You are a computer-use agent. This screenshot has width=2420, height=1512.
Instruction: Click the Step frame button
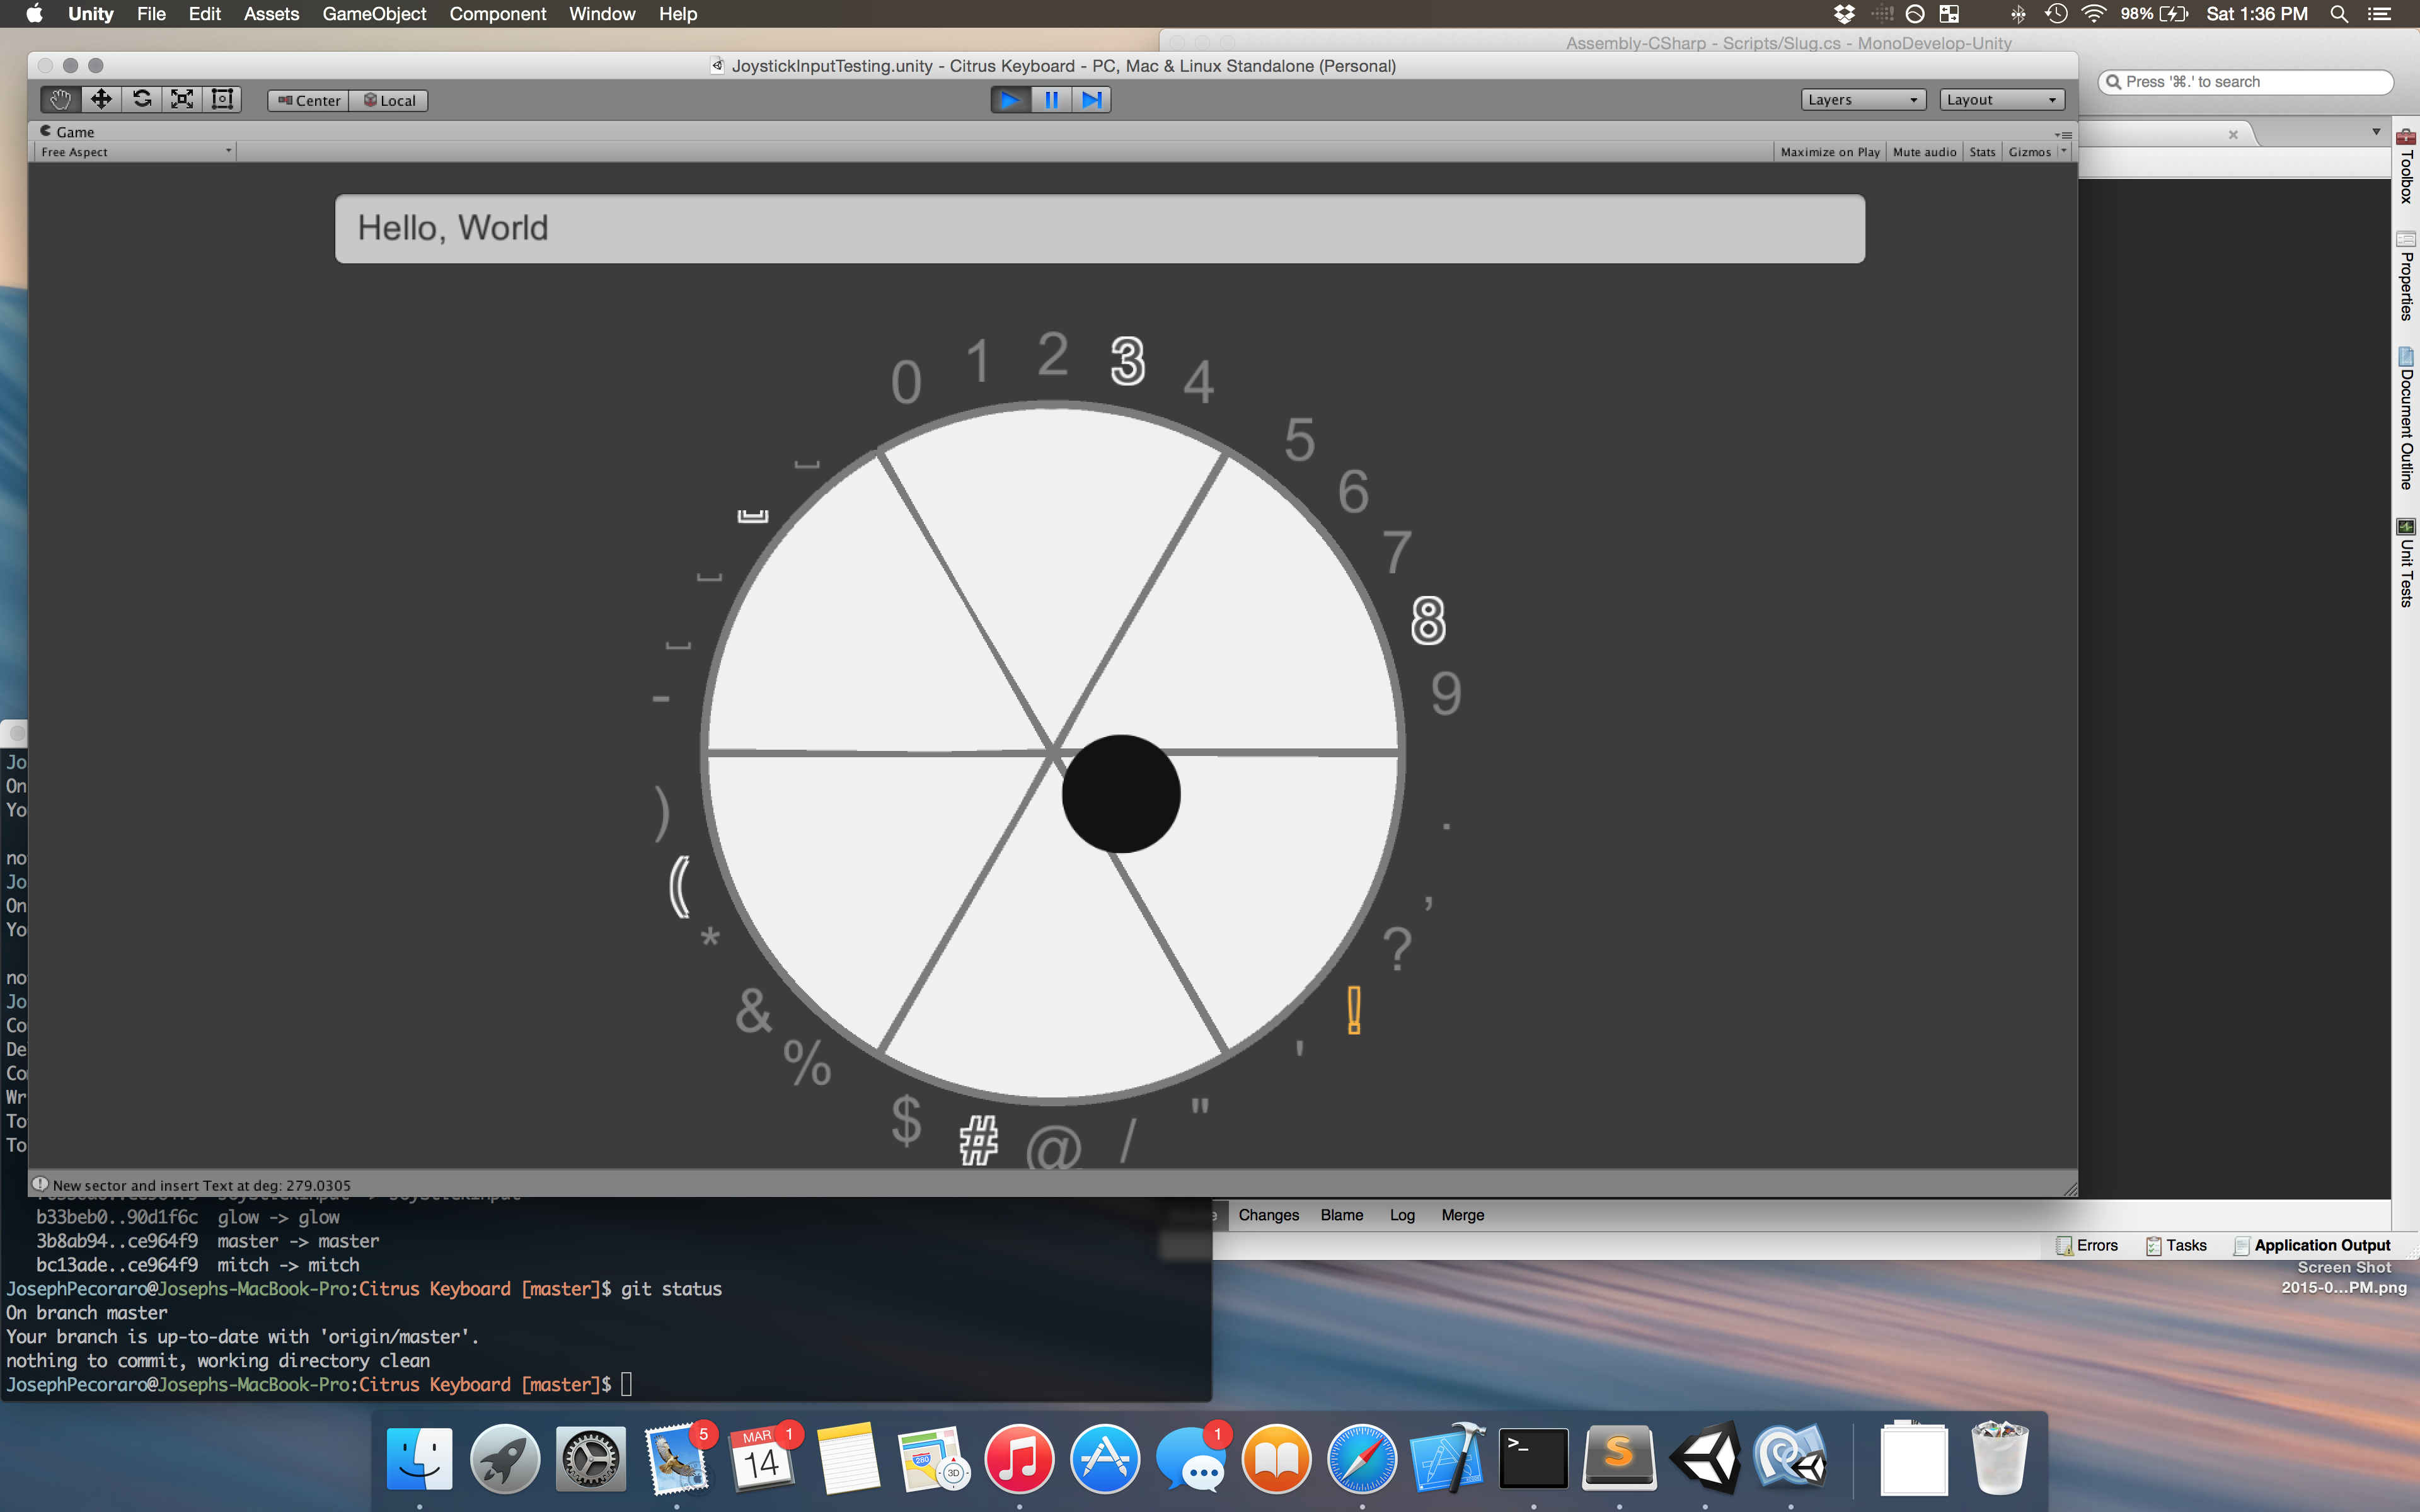click(1091, 99)
